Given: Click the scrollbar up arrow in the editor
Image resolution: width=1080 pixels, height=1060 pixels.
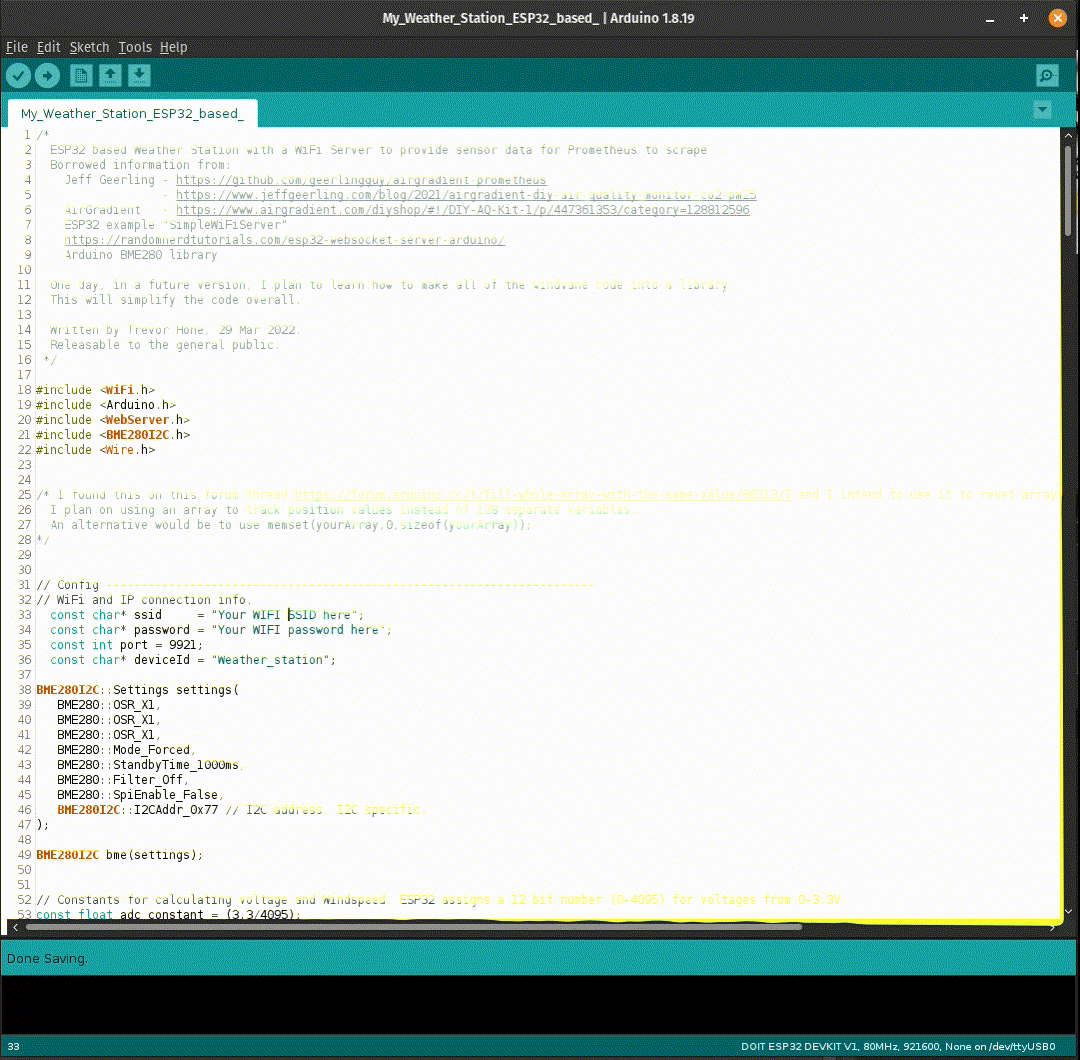Looking at the screenshot, I should coord(1068,133).
